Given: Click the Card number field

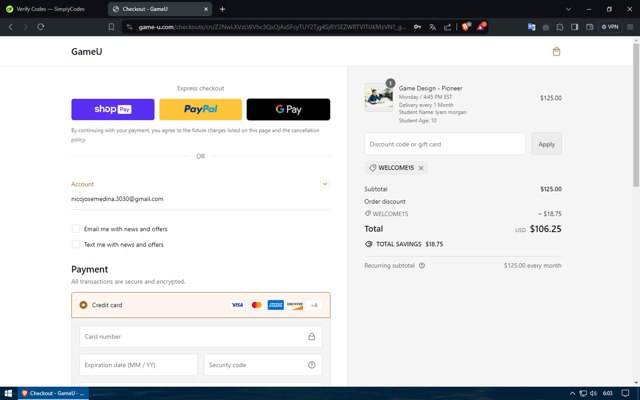Looking at the screenshot, I should (x=200, y=336).
